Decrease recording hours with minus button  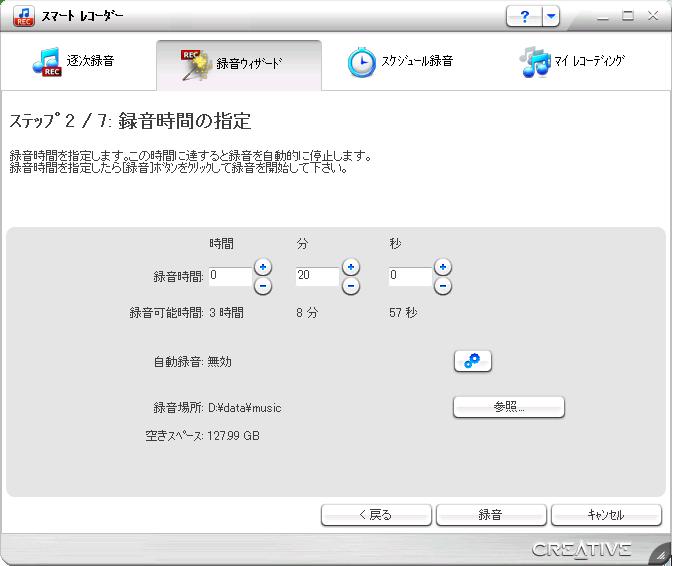[262, 286]
